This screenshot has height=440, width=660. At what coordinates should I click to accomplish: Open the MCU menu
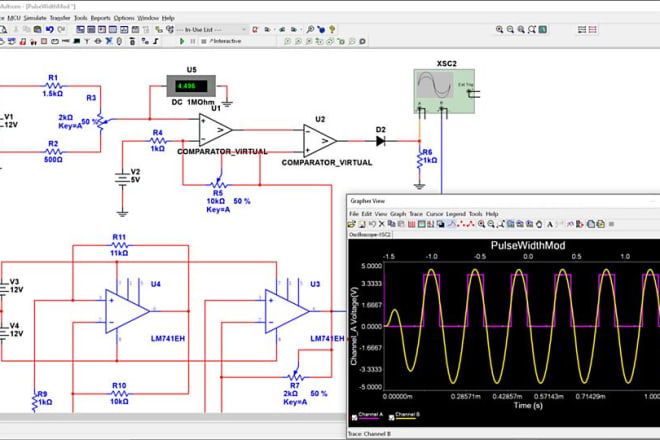coord(14,18)
